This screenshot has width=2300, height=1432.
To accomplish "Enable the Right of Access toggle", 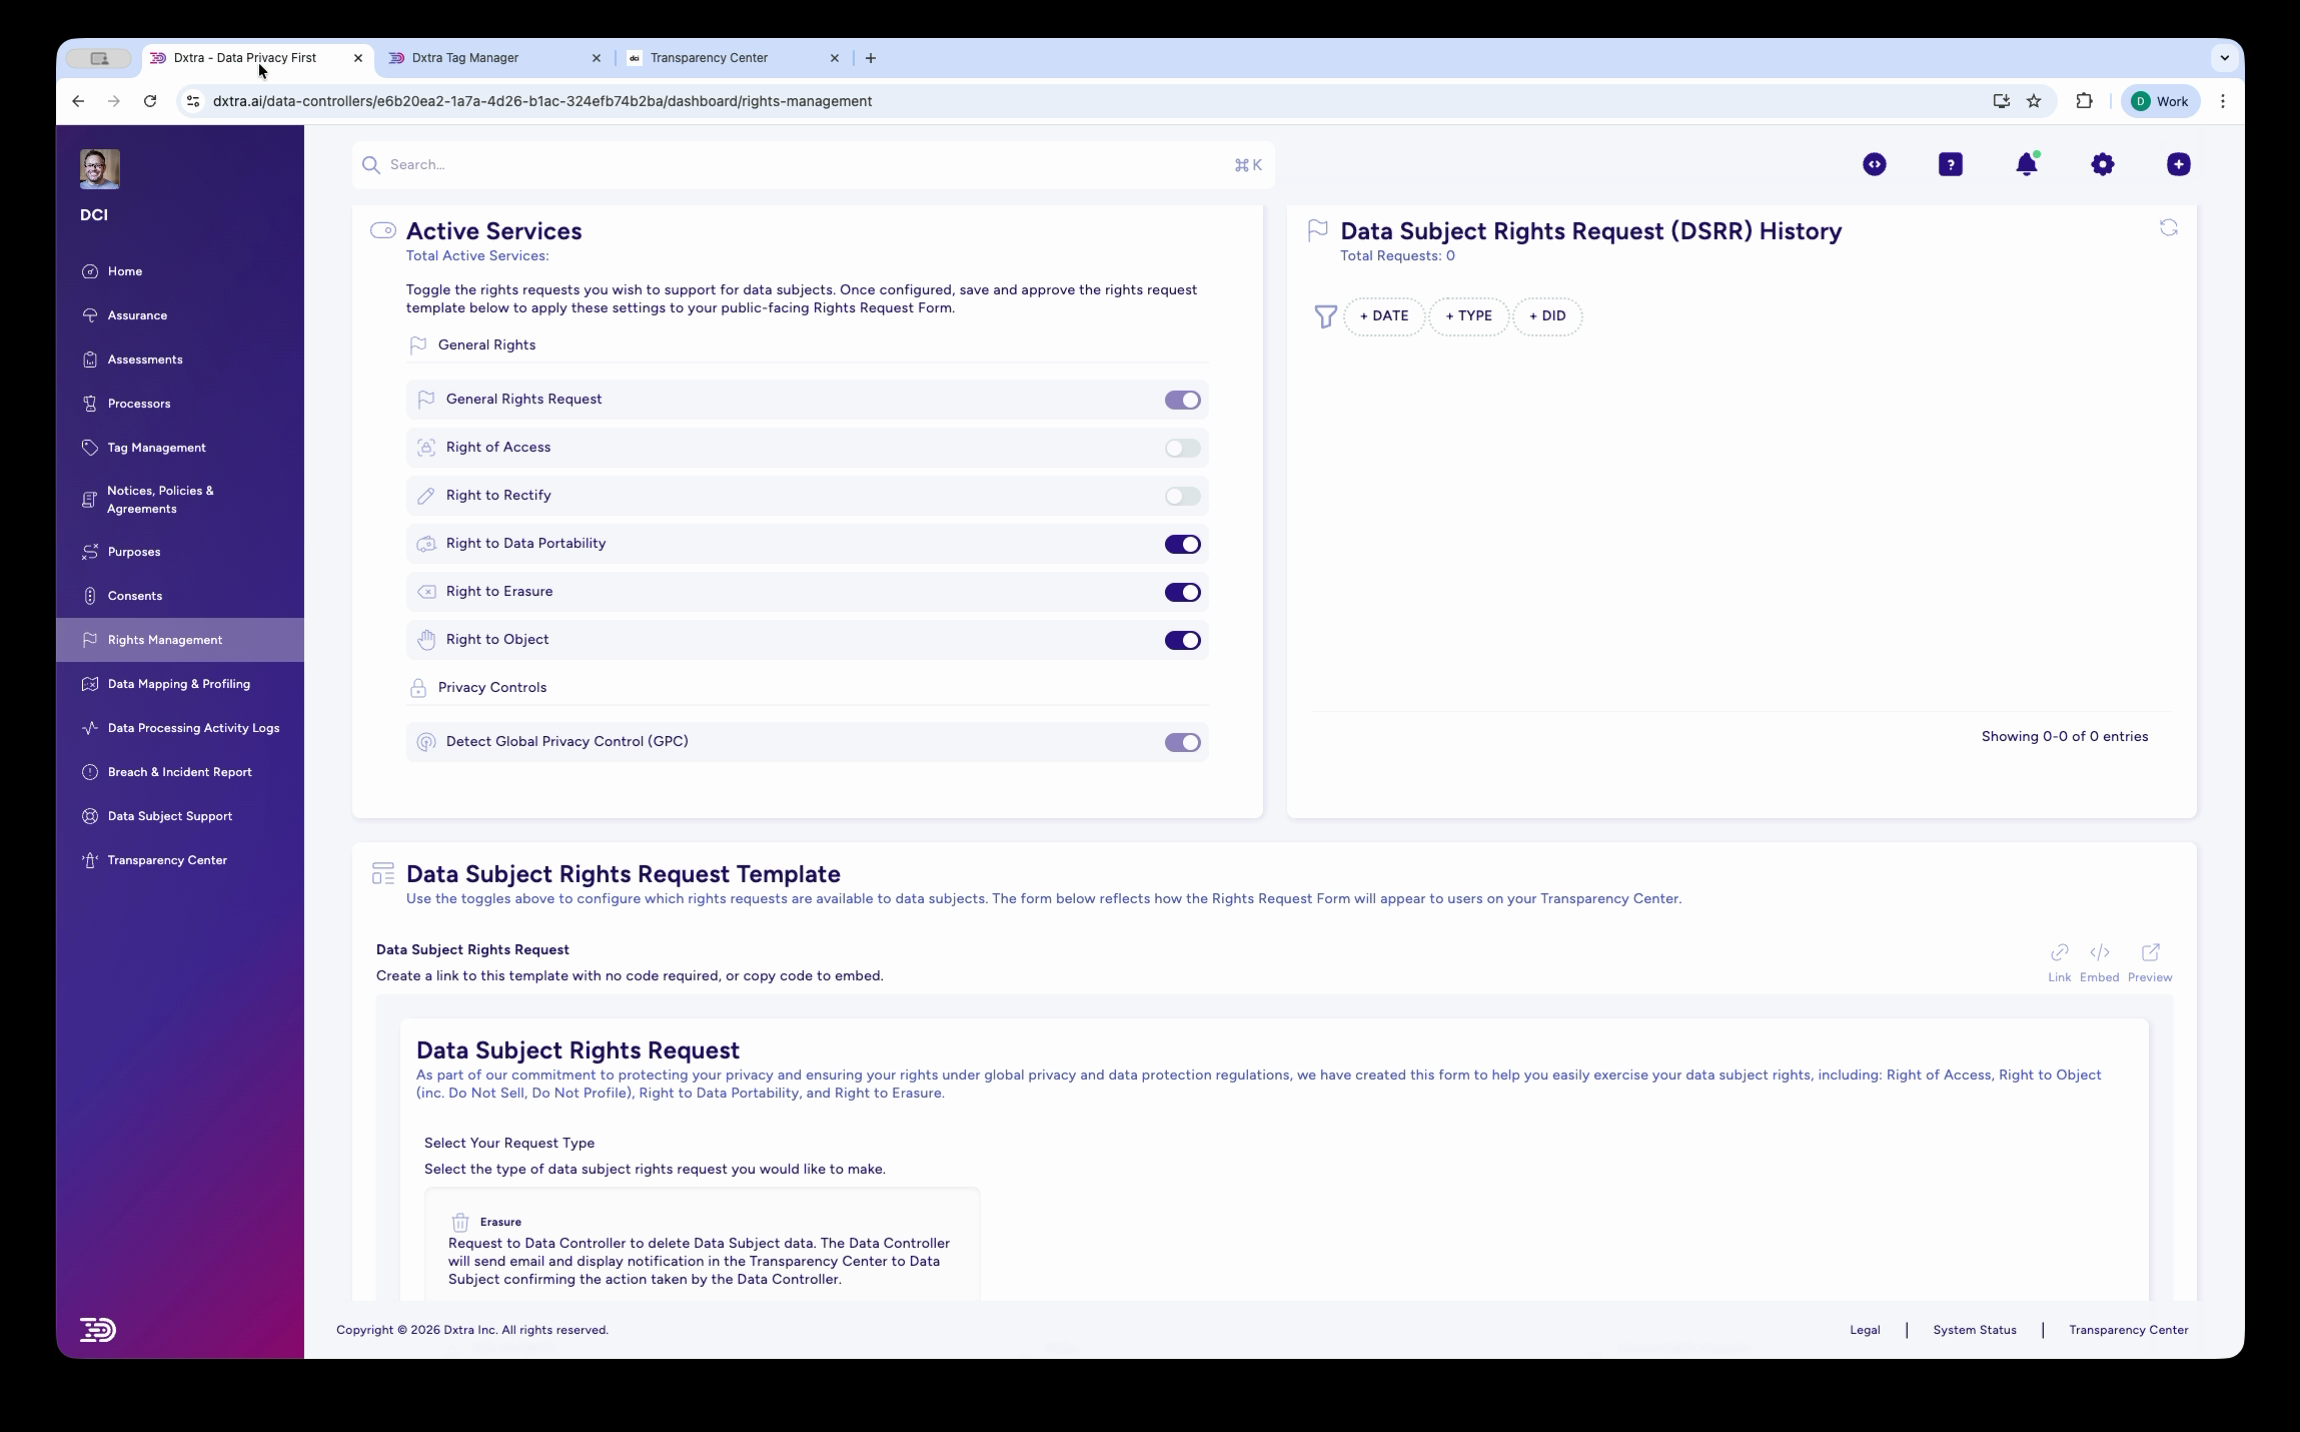I will pos(1182,447).
